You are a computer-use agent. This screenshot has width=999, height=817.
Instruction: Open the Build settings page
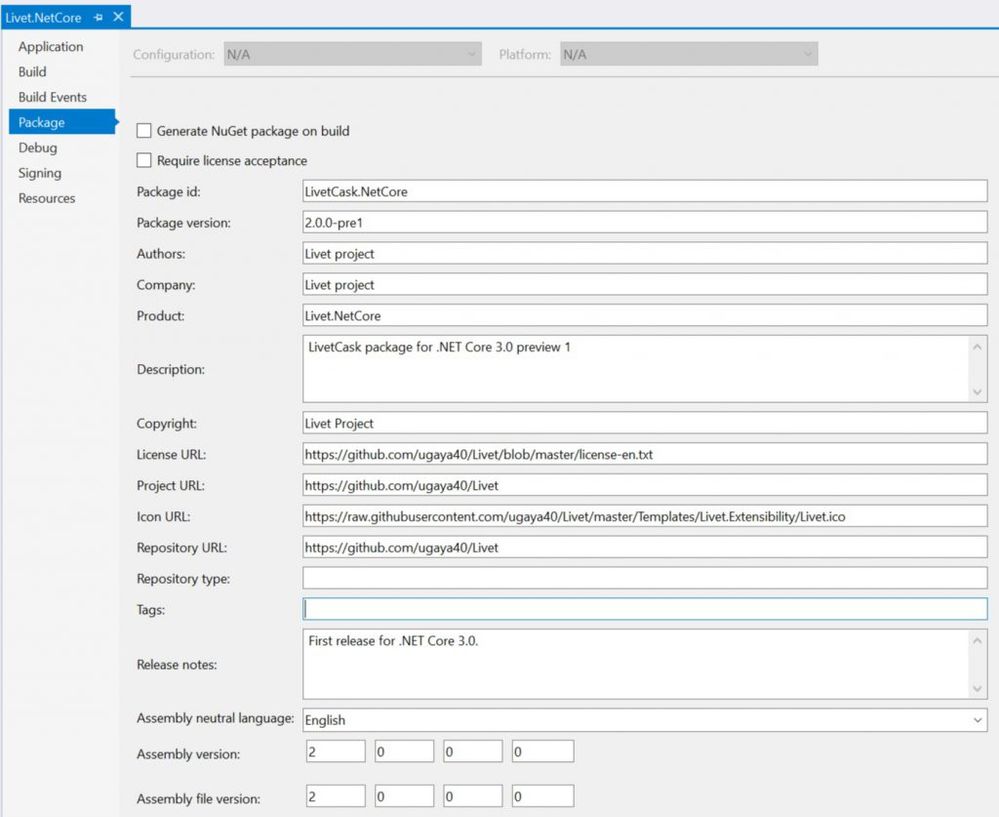[32, 71]
